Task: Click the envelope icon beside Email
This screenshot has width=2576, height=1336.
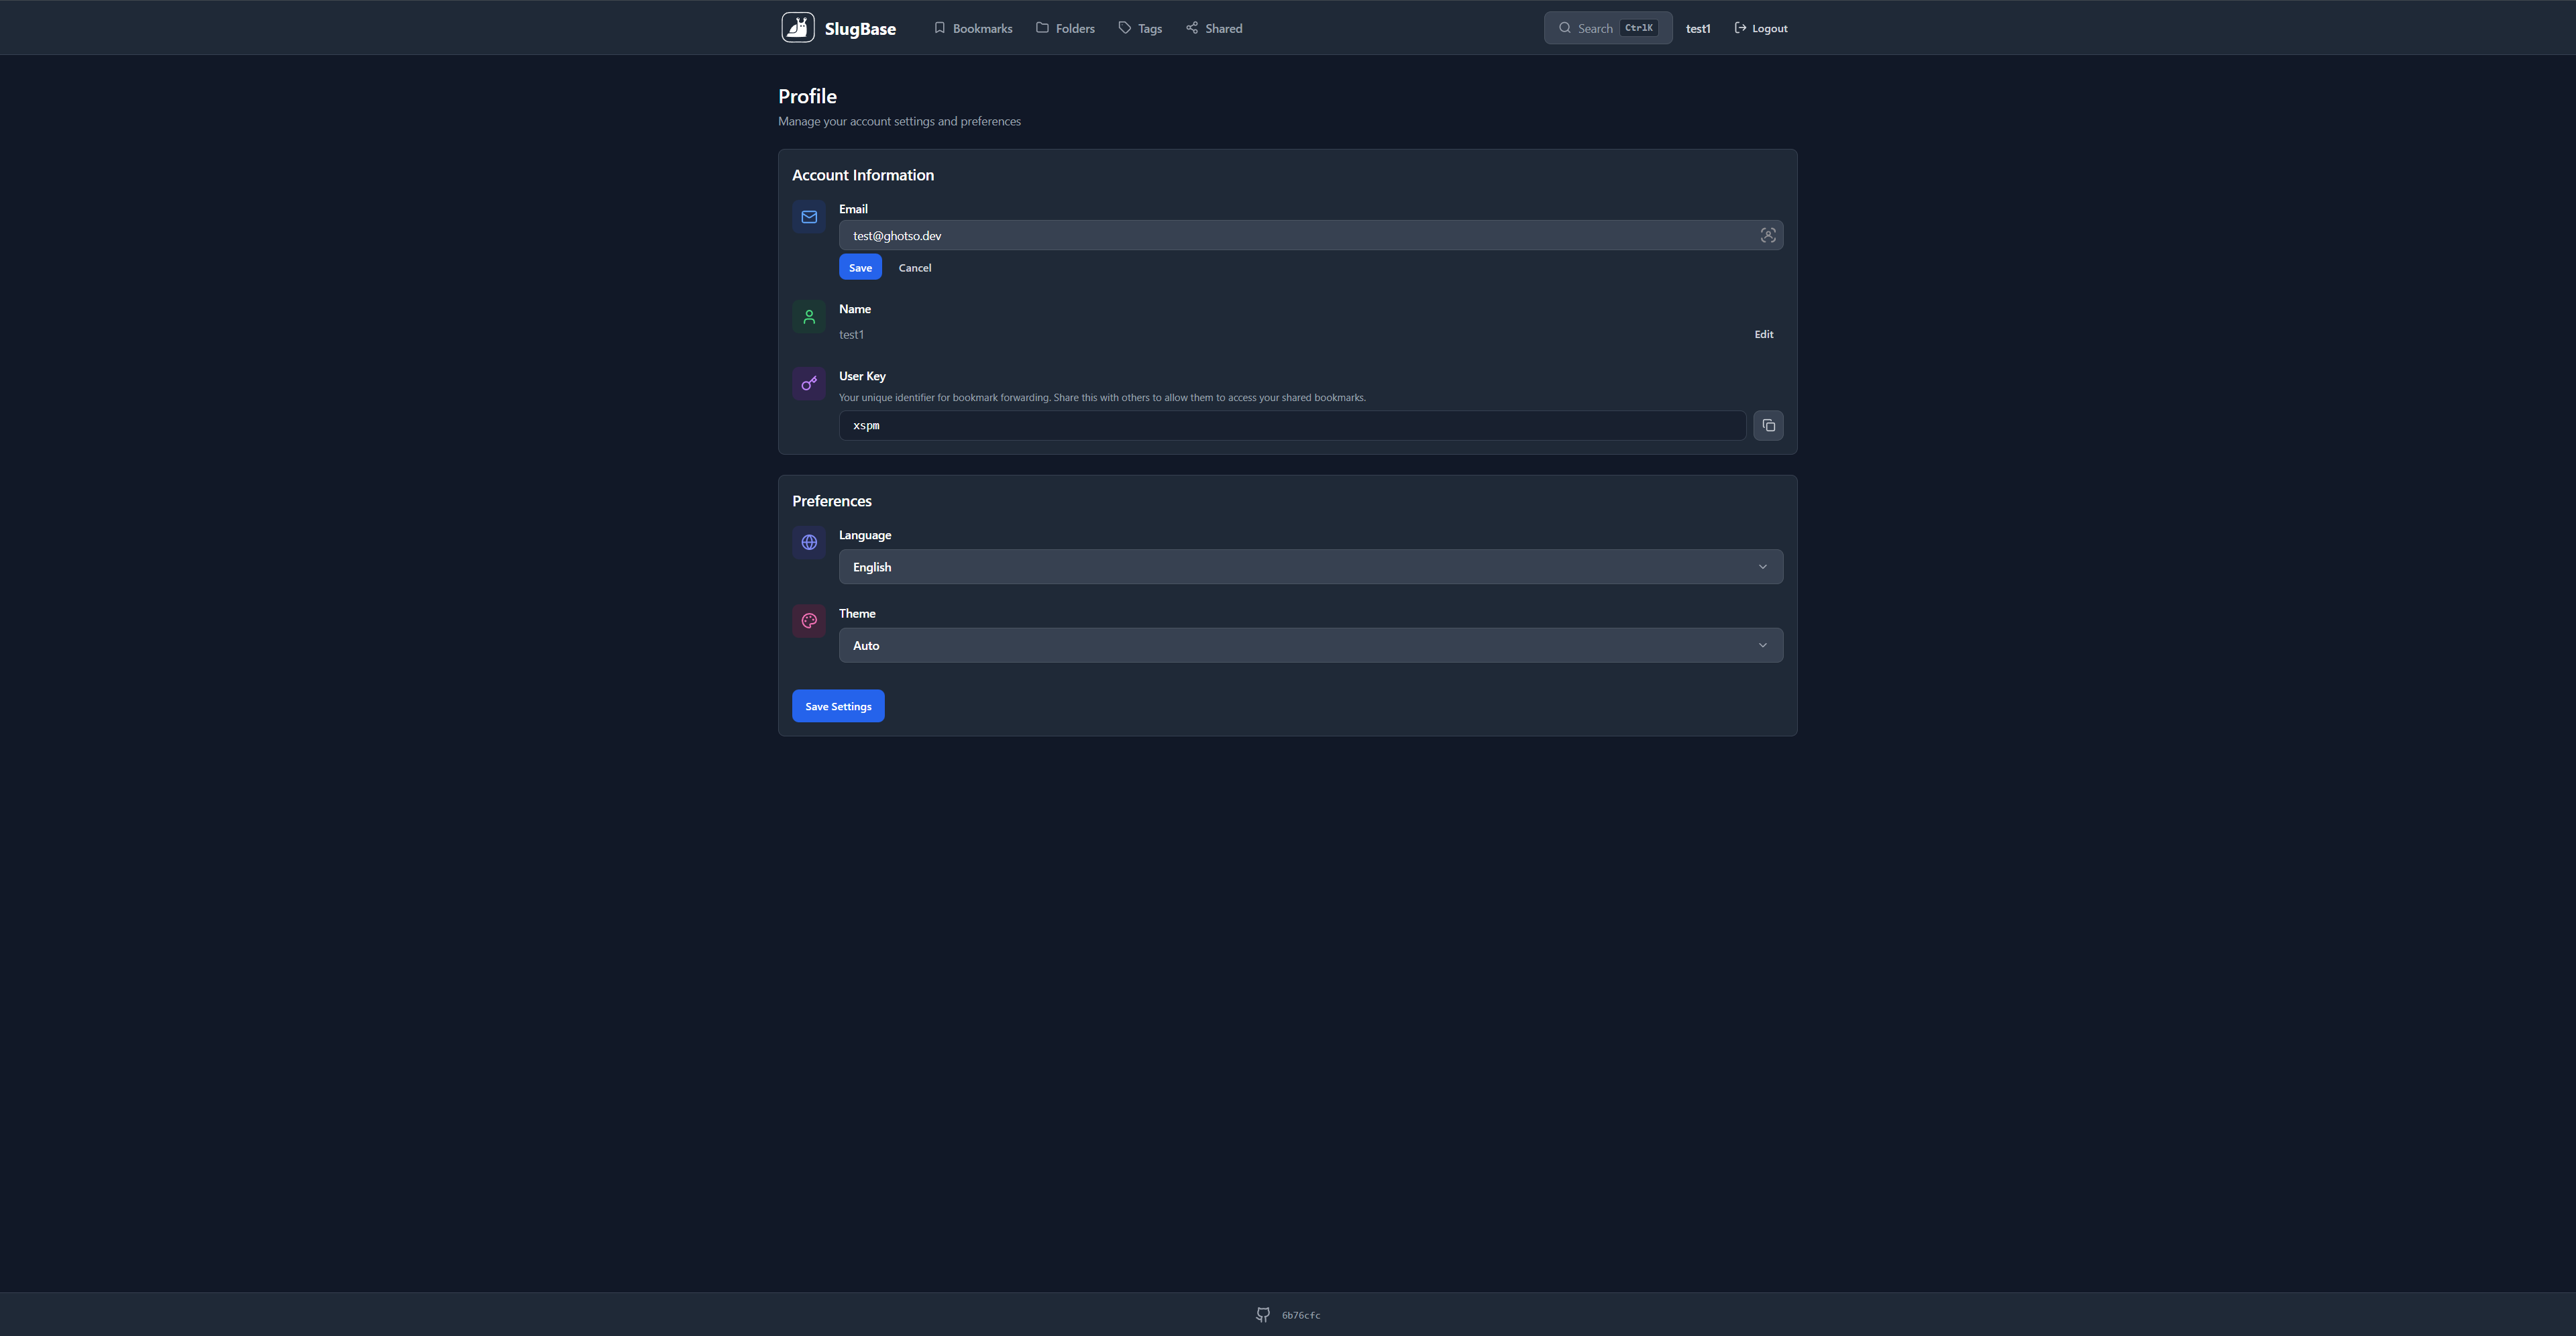Action: (808, 216)
